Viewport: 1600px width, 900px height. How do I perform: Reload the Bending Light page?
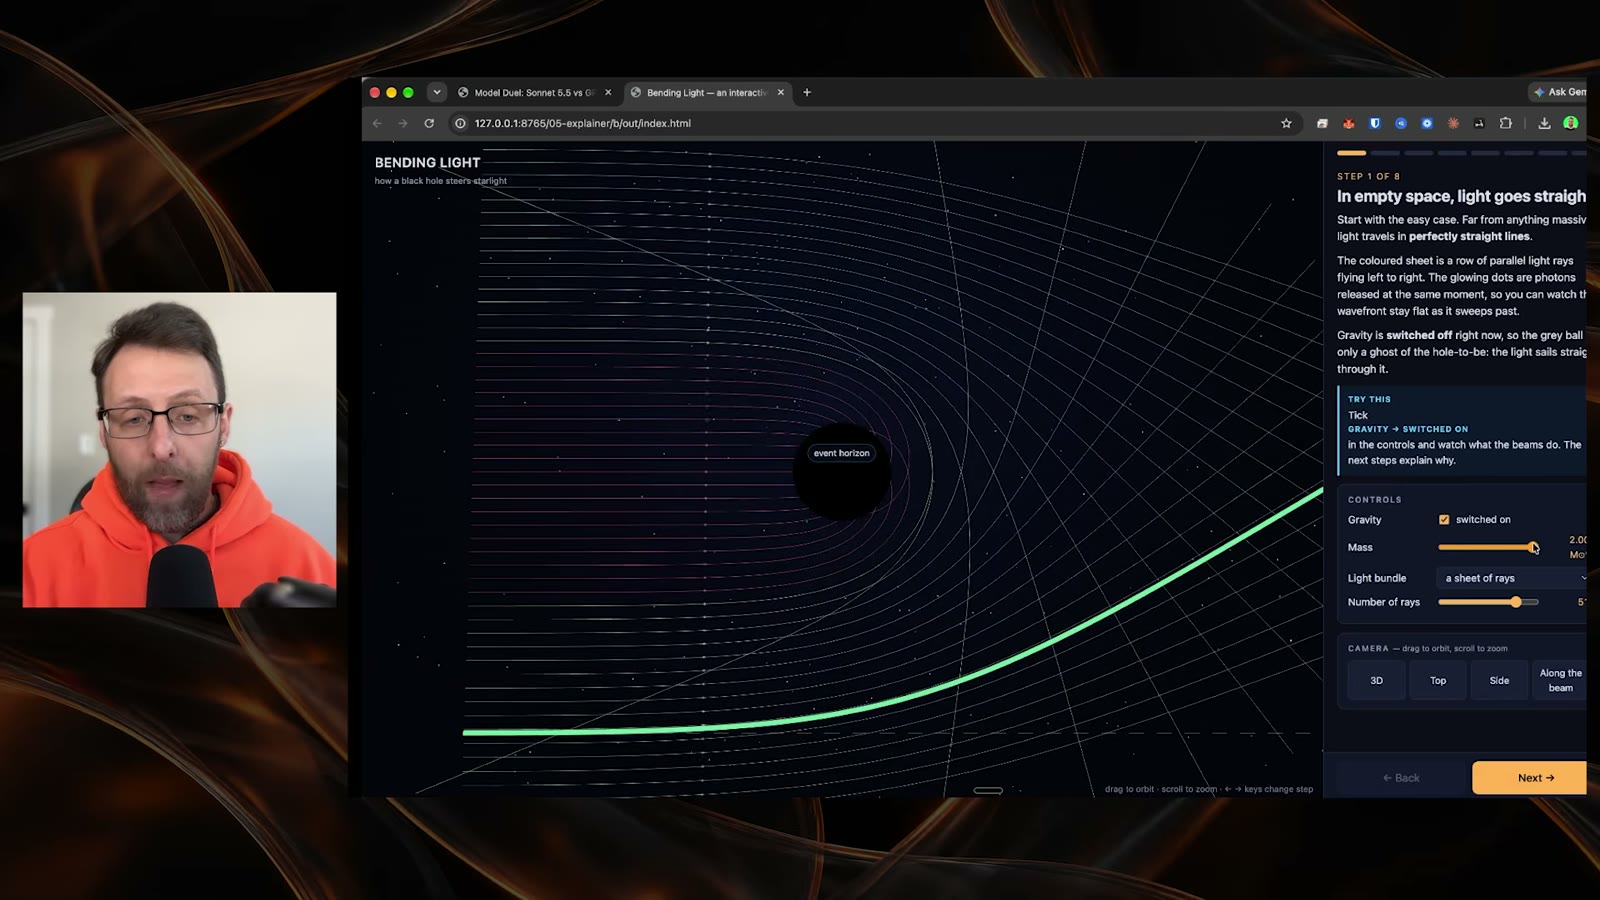[x=429, y=123]
